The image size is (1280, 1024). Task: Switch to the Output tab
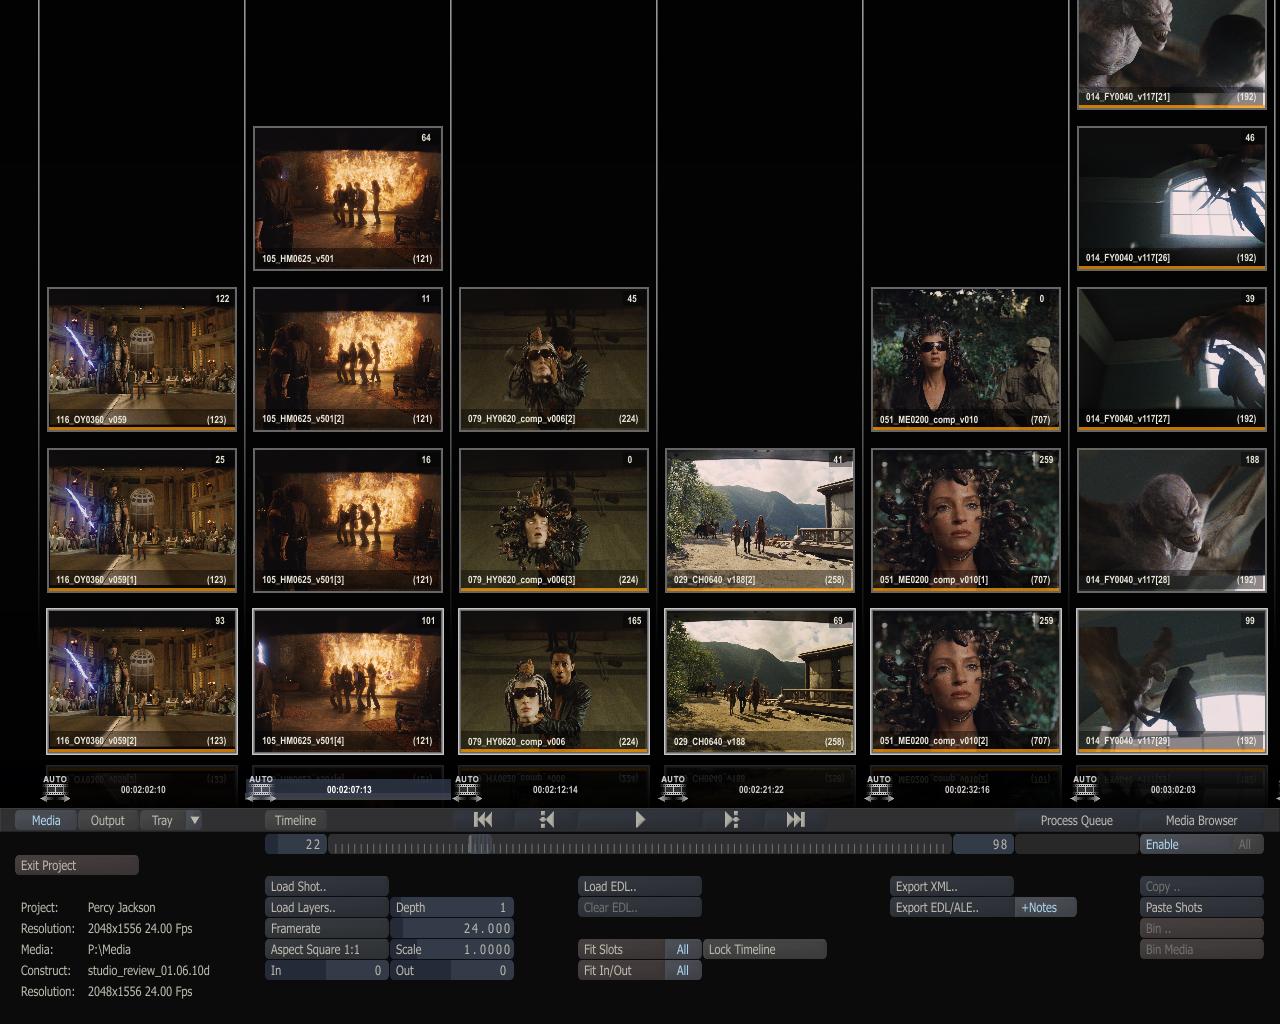pos(108,820)
